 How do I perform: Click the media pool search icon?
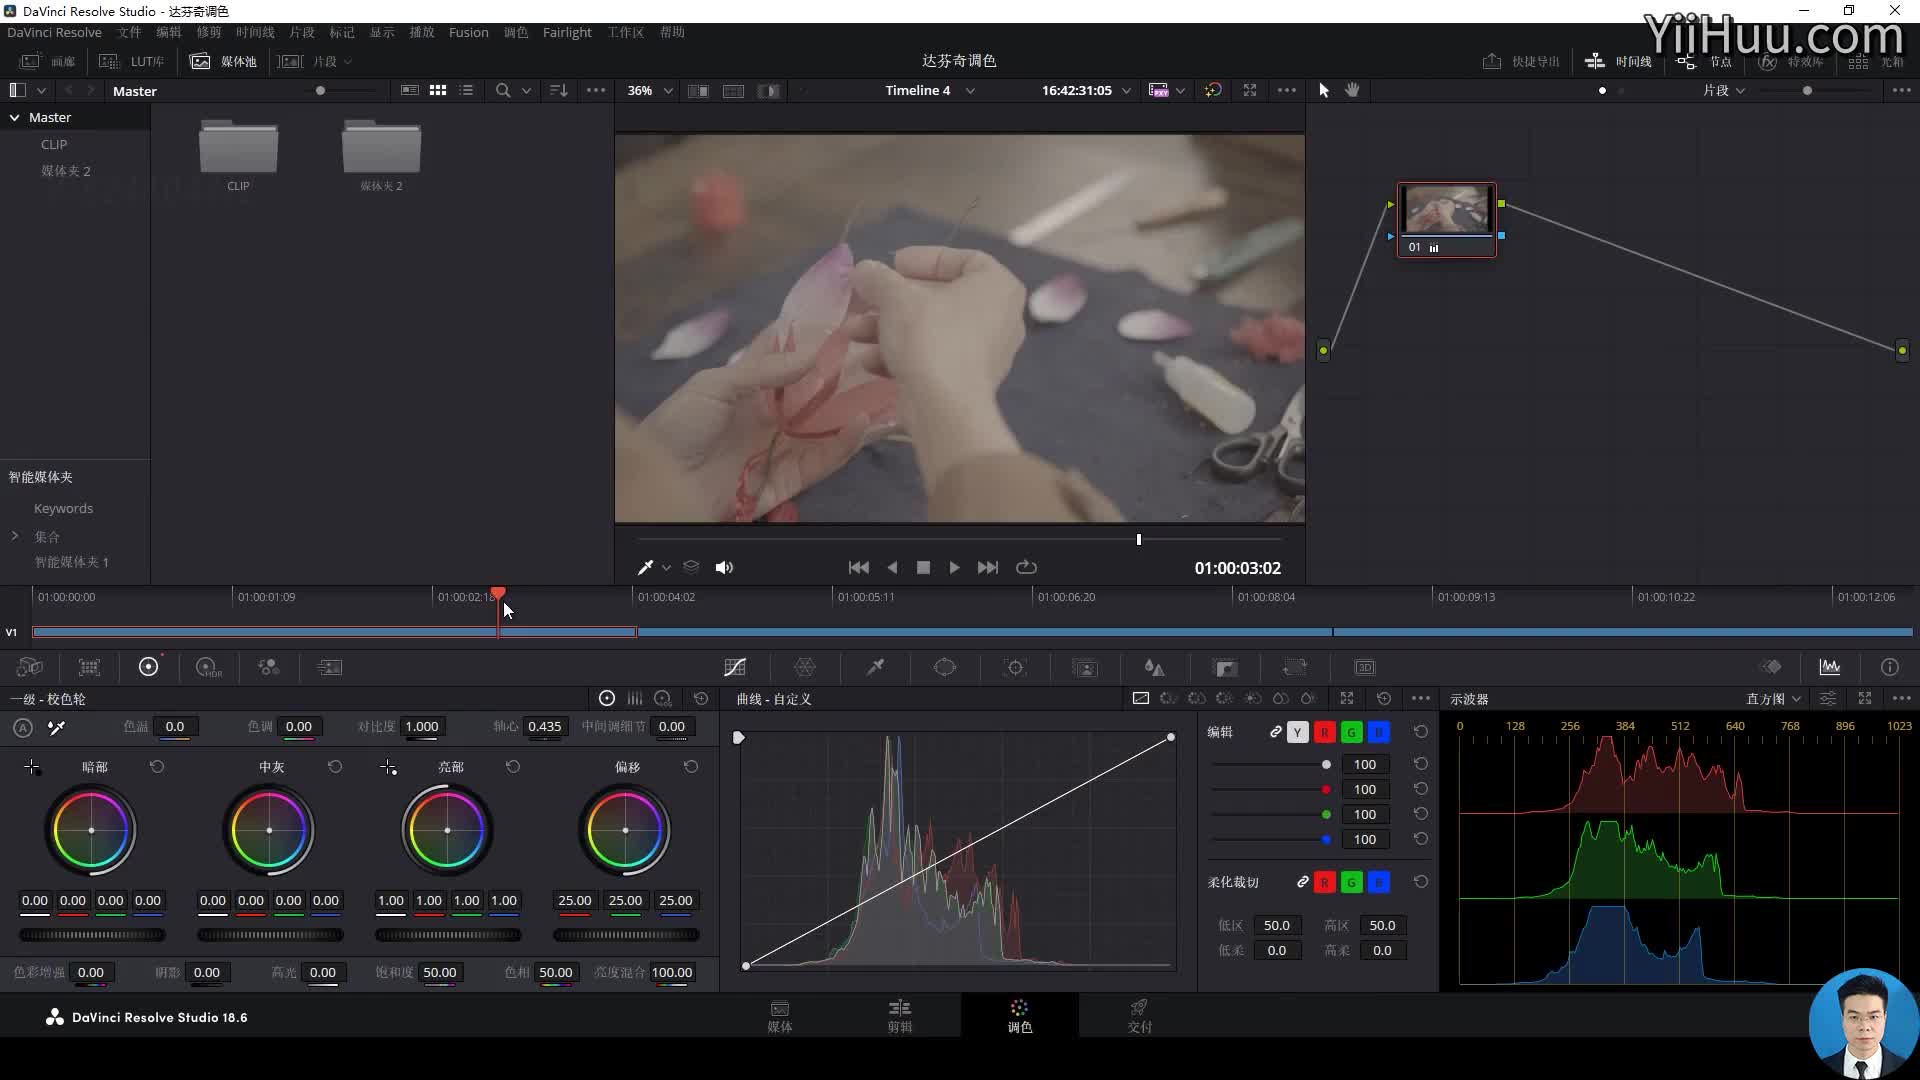[x=503, y=90]
